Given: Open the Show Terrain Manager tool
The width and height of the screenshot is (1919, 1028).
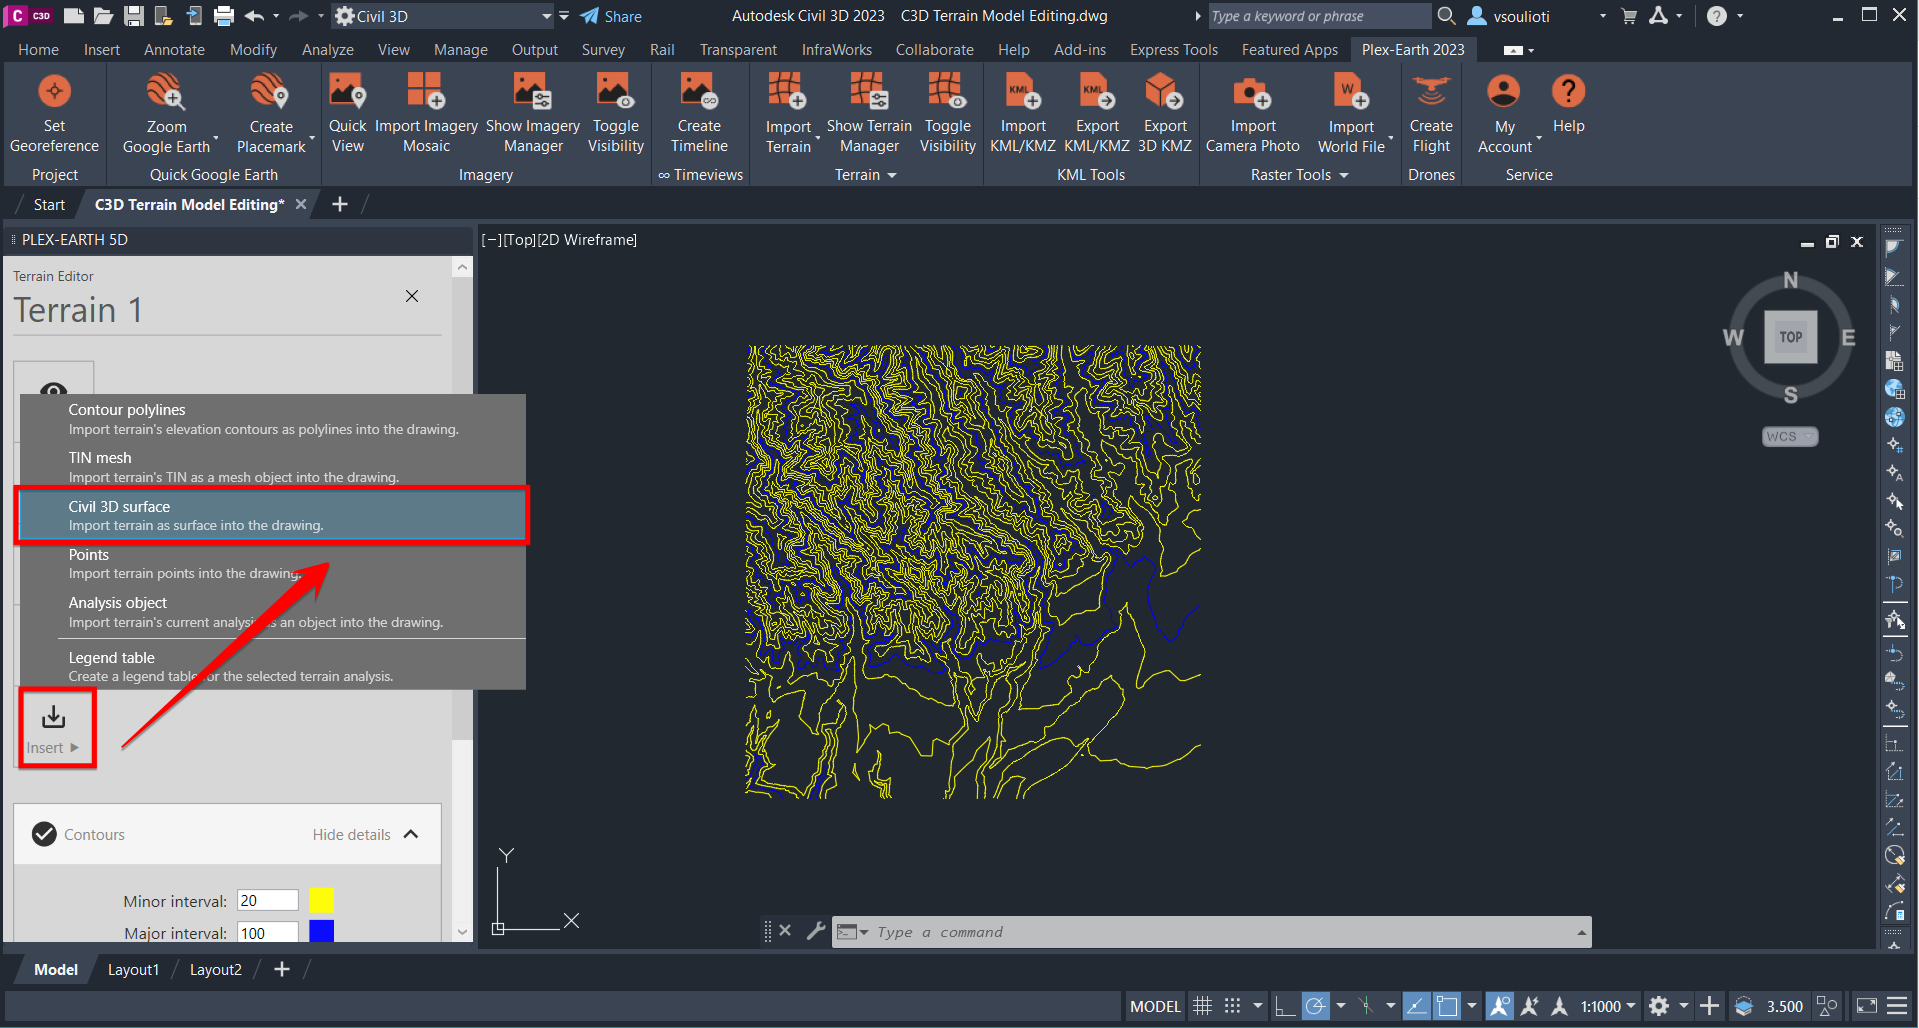Looking at the screenshot, I should point(868,113).
